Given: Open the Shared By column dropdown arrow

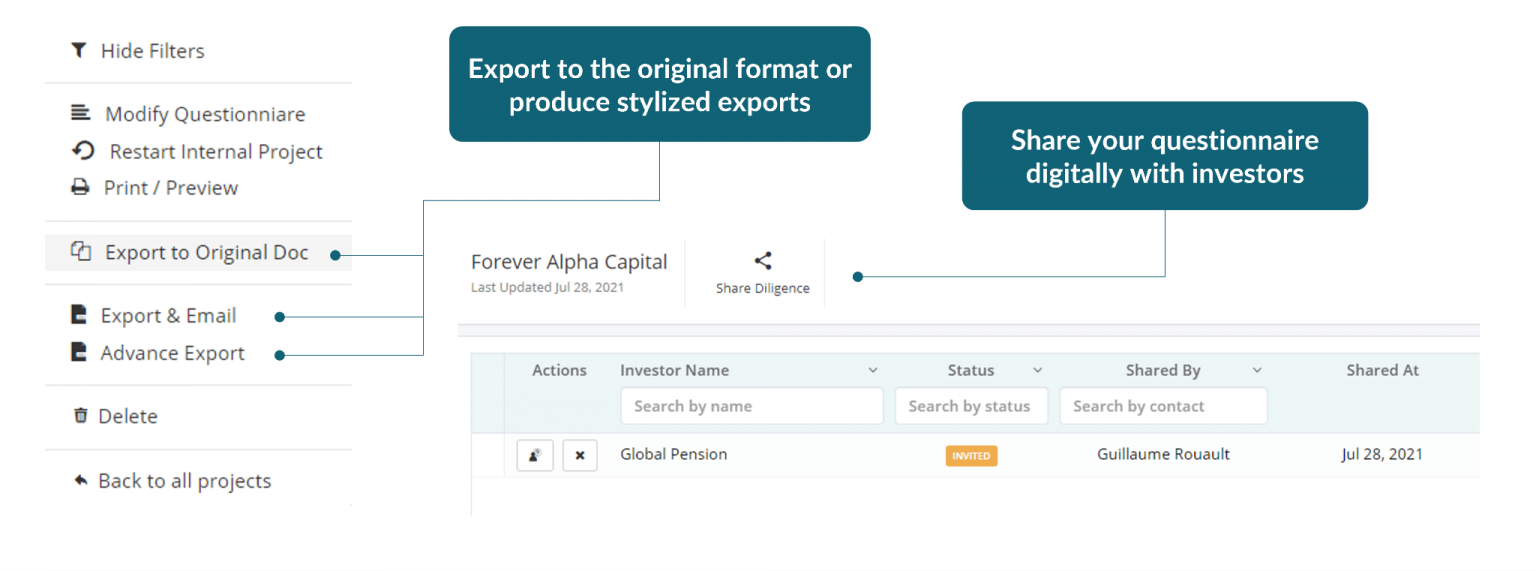Looking at the screenshot, I should pyautogui.click(x=1257, y=370).
